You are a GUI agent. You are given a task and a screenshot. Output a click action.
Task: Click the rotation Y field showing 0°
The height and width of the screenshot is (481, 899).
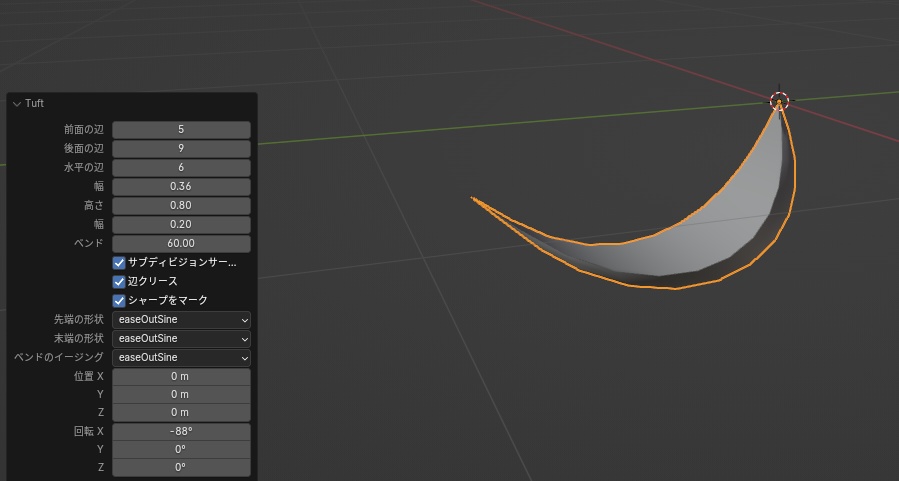[181, 449]
